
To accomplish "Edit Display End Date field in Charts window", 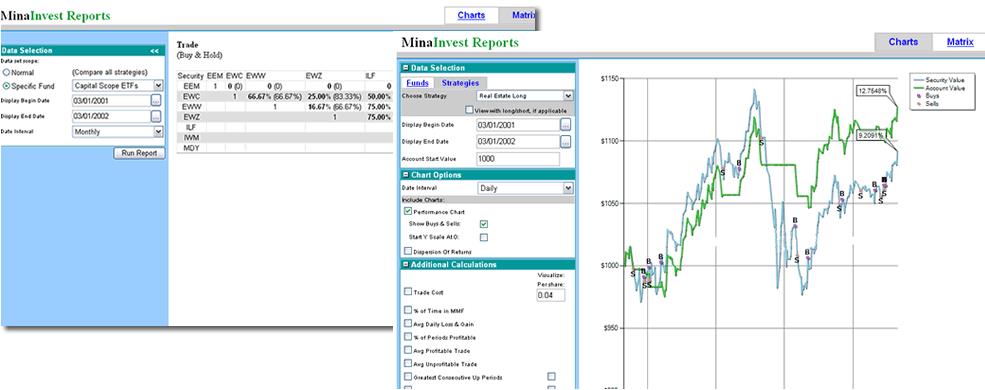I will [x=518, y=142].
